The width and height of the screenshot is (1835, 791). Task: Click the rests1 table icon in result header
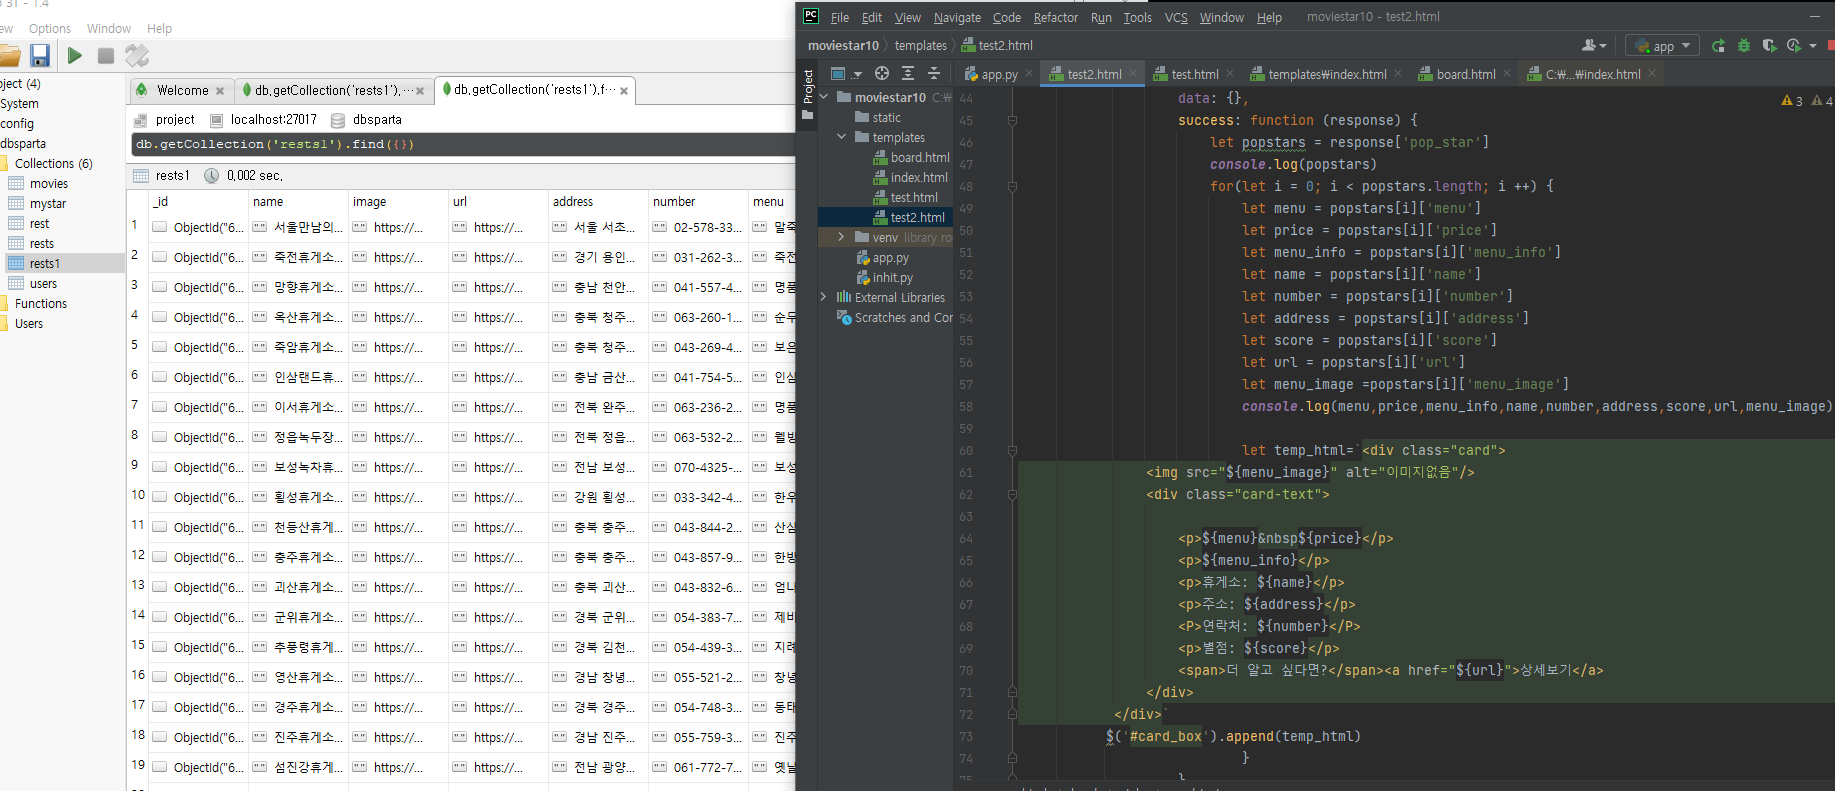(141, 175)
